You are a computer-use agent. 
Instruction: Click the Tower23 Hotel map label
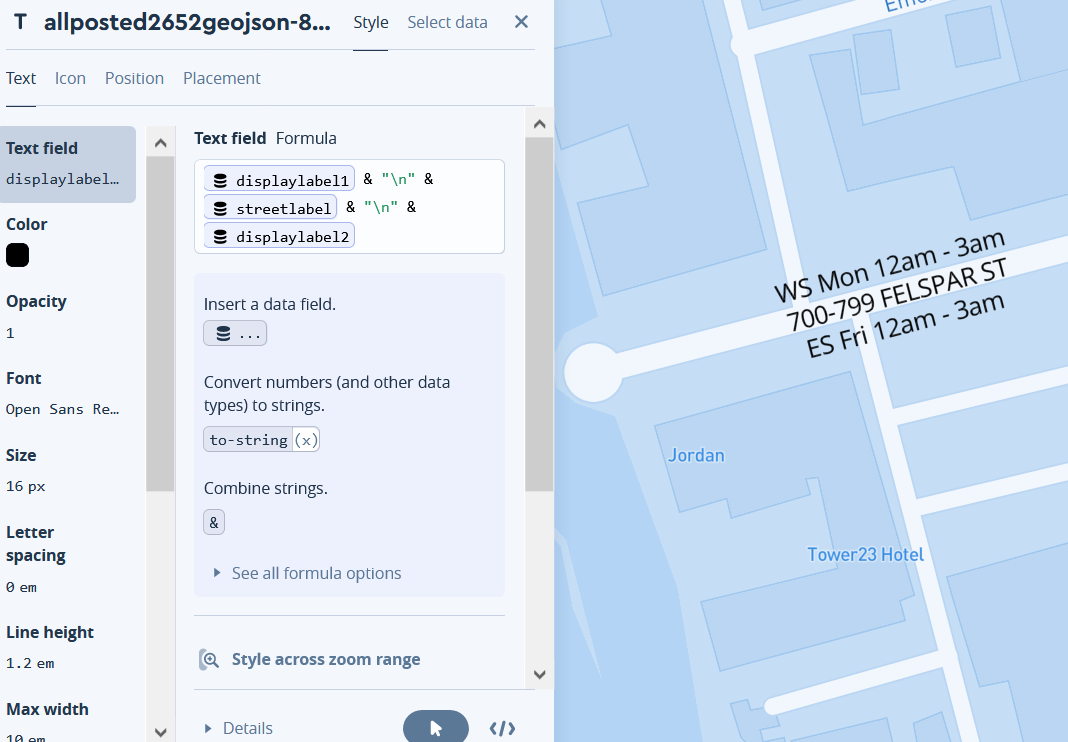(866, 555)
